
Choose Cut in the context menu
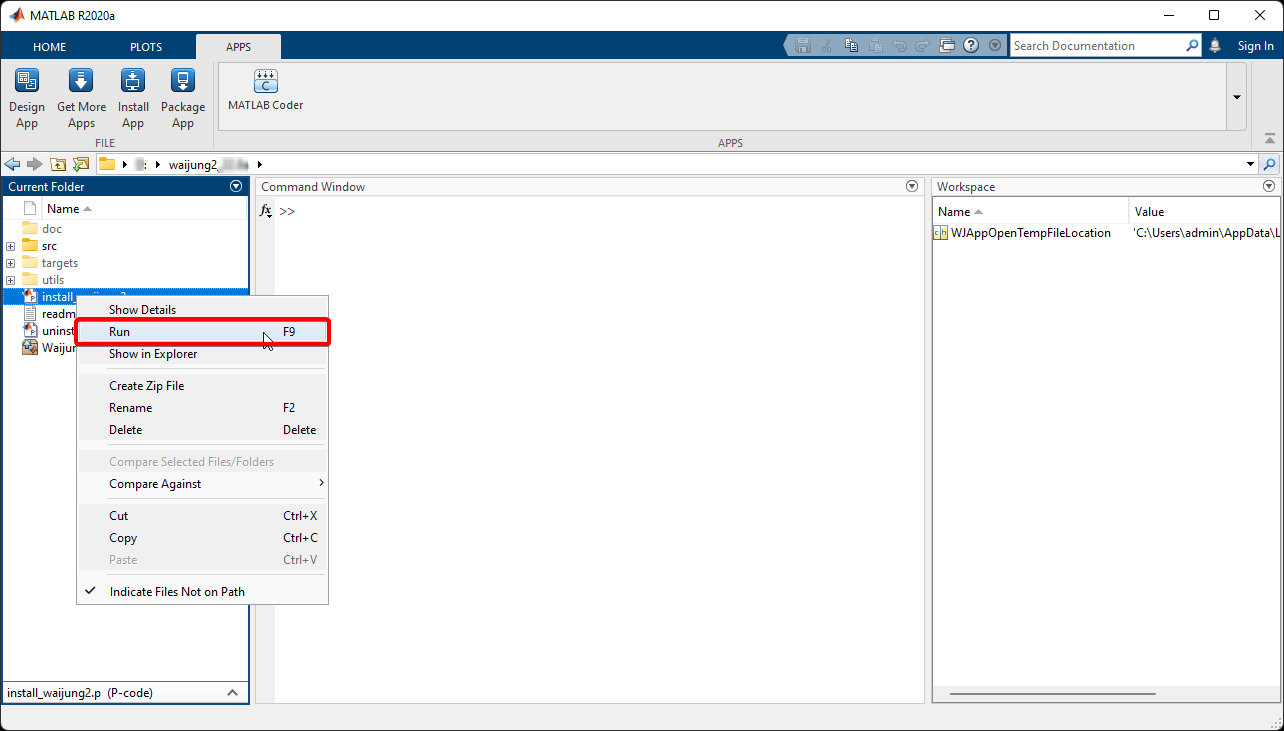point(202,516)
